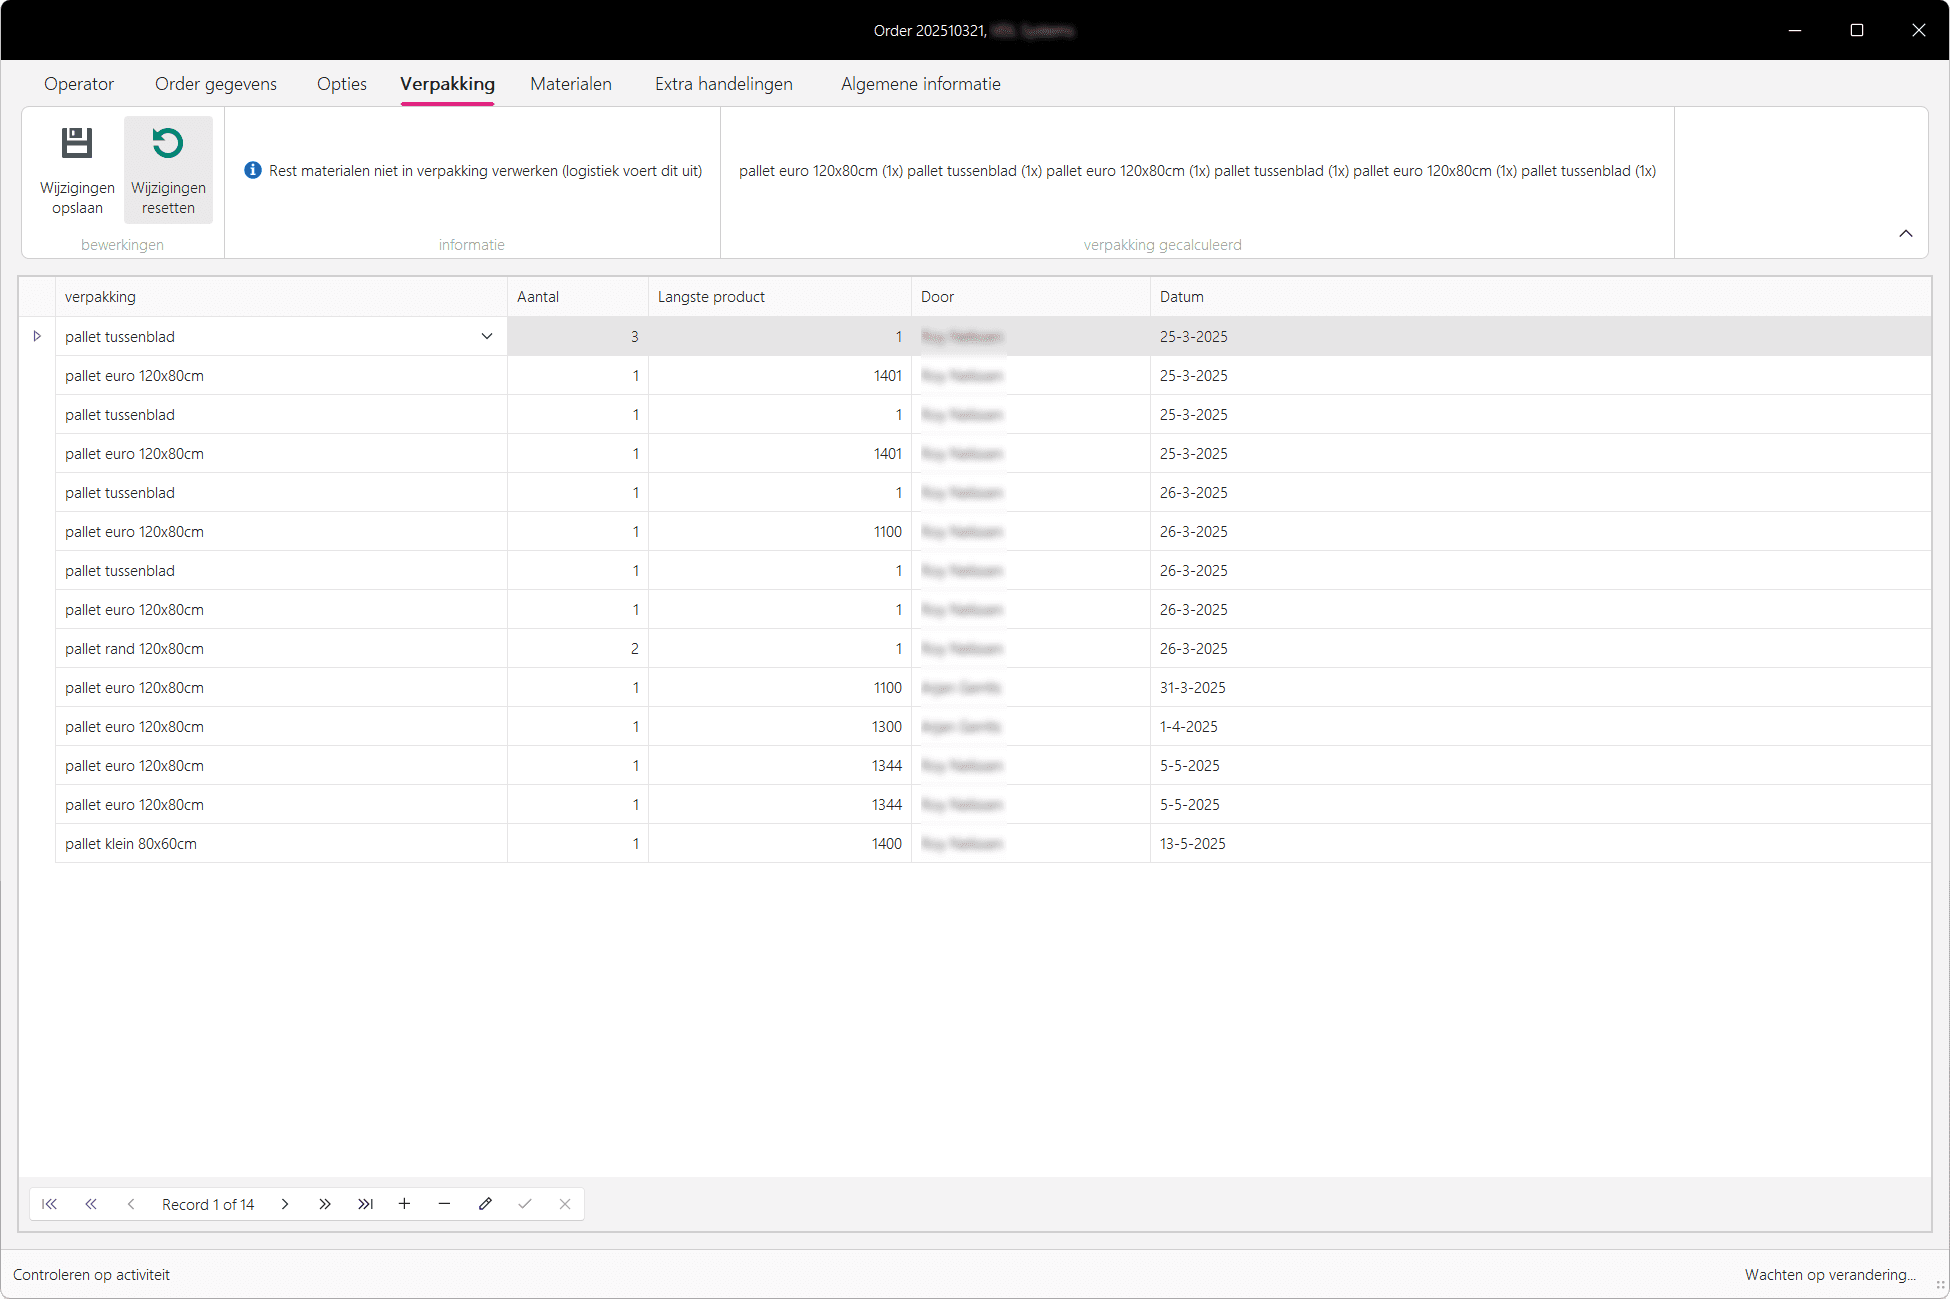This screenshot has width=1950, height=1299.
Task: Delete record with minus icon
Action: pos(444,1204)
